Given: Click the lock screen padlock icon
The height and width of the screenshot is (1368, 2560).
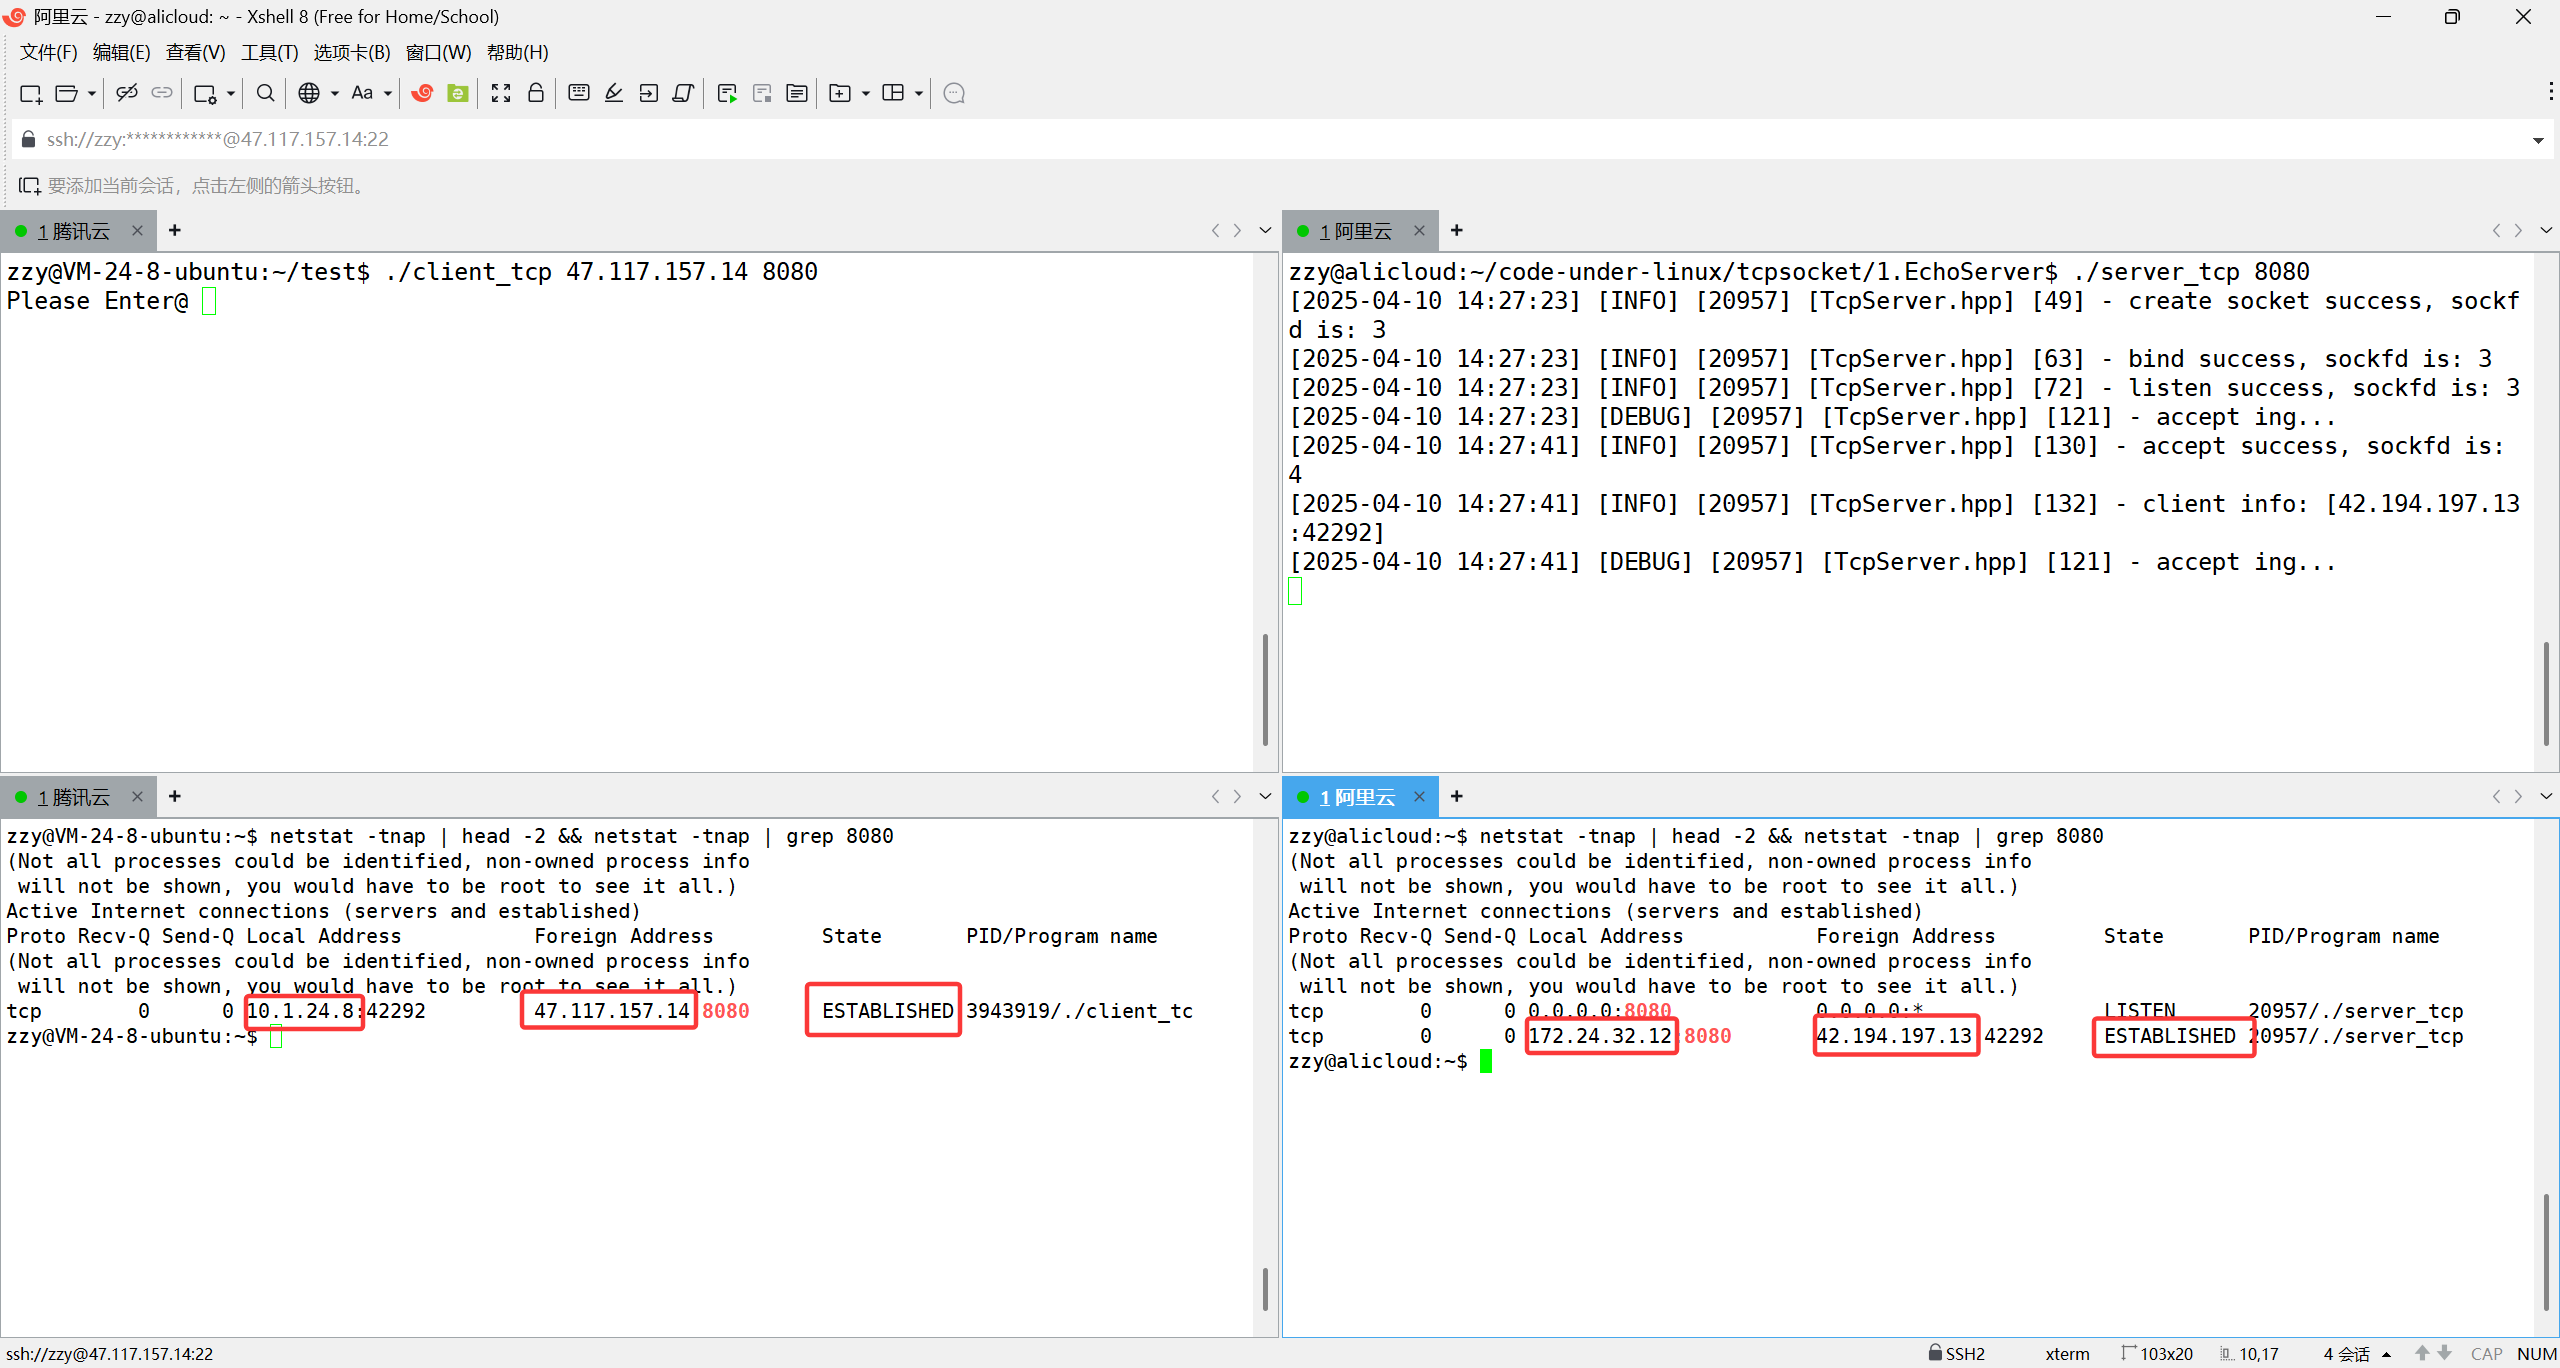Looking at the screenshot, I should click(x=536, y=93).
